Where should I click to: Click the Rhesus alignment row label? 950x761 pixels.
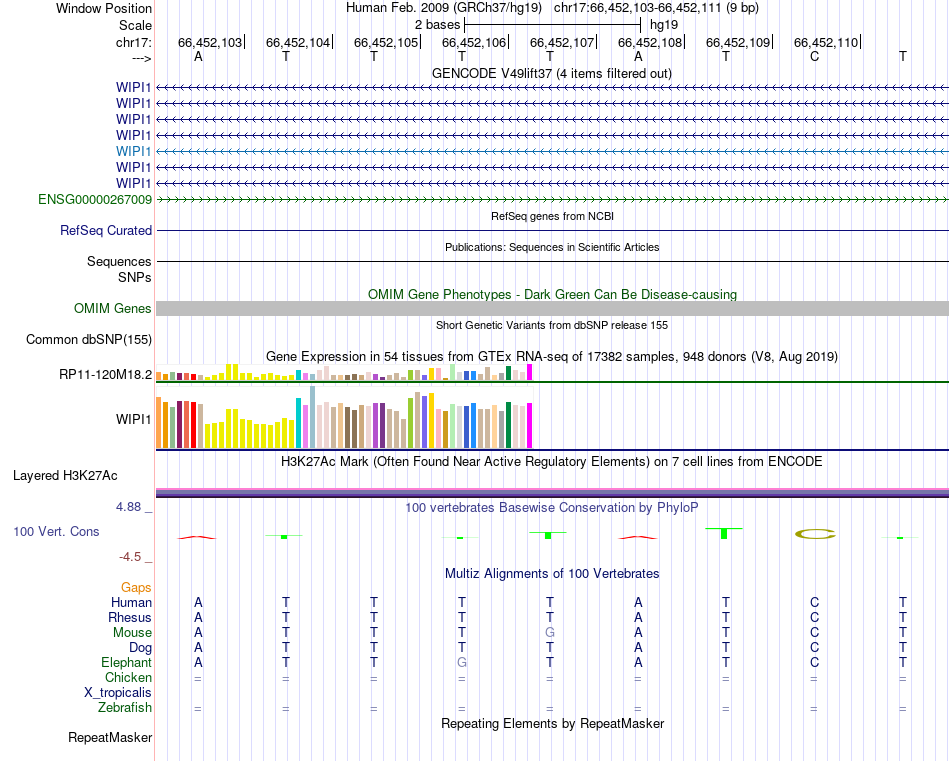pyautogui.click(x=130, y=617)
